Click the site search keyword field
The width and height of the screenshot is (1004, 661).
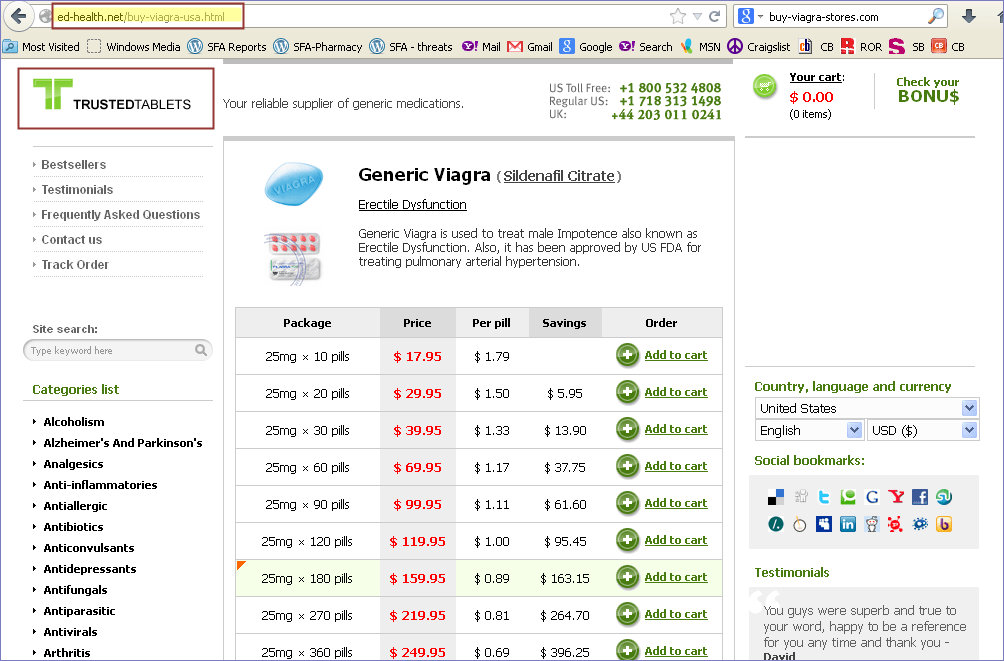(x=110, y=351)
